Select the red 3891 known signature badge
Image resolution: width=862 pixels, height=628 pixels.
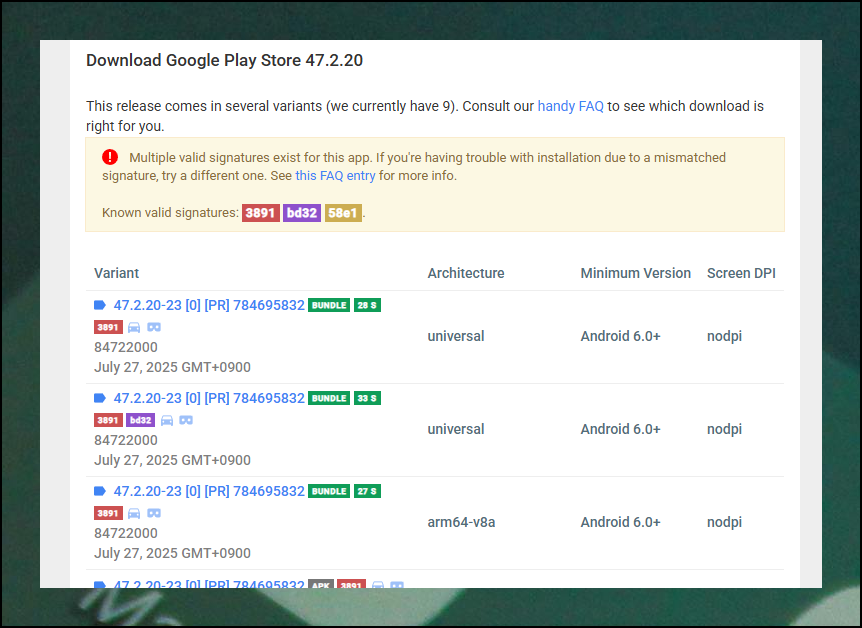click(261, 213)
